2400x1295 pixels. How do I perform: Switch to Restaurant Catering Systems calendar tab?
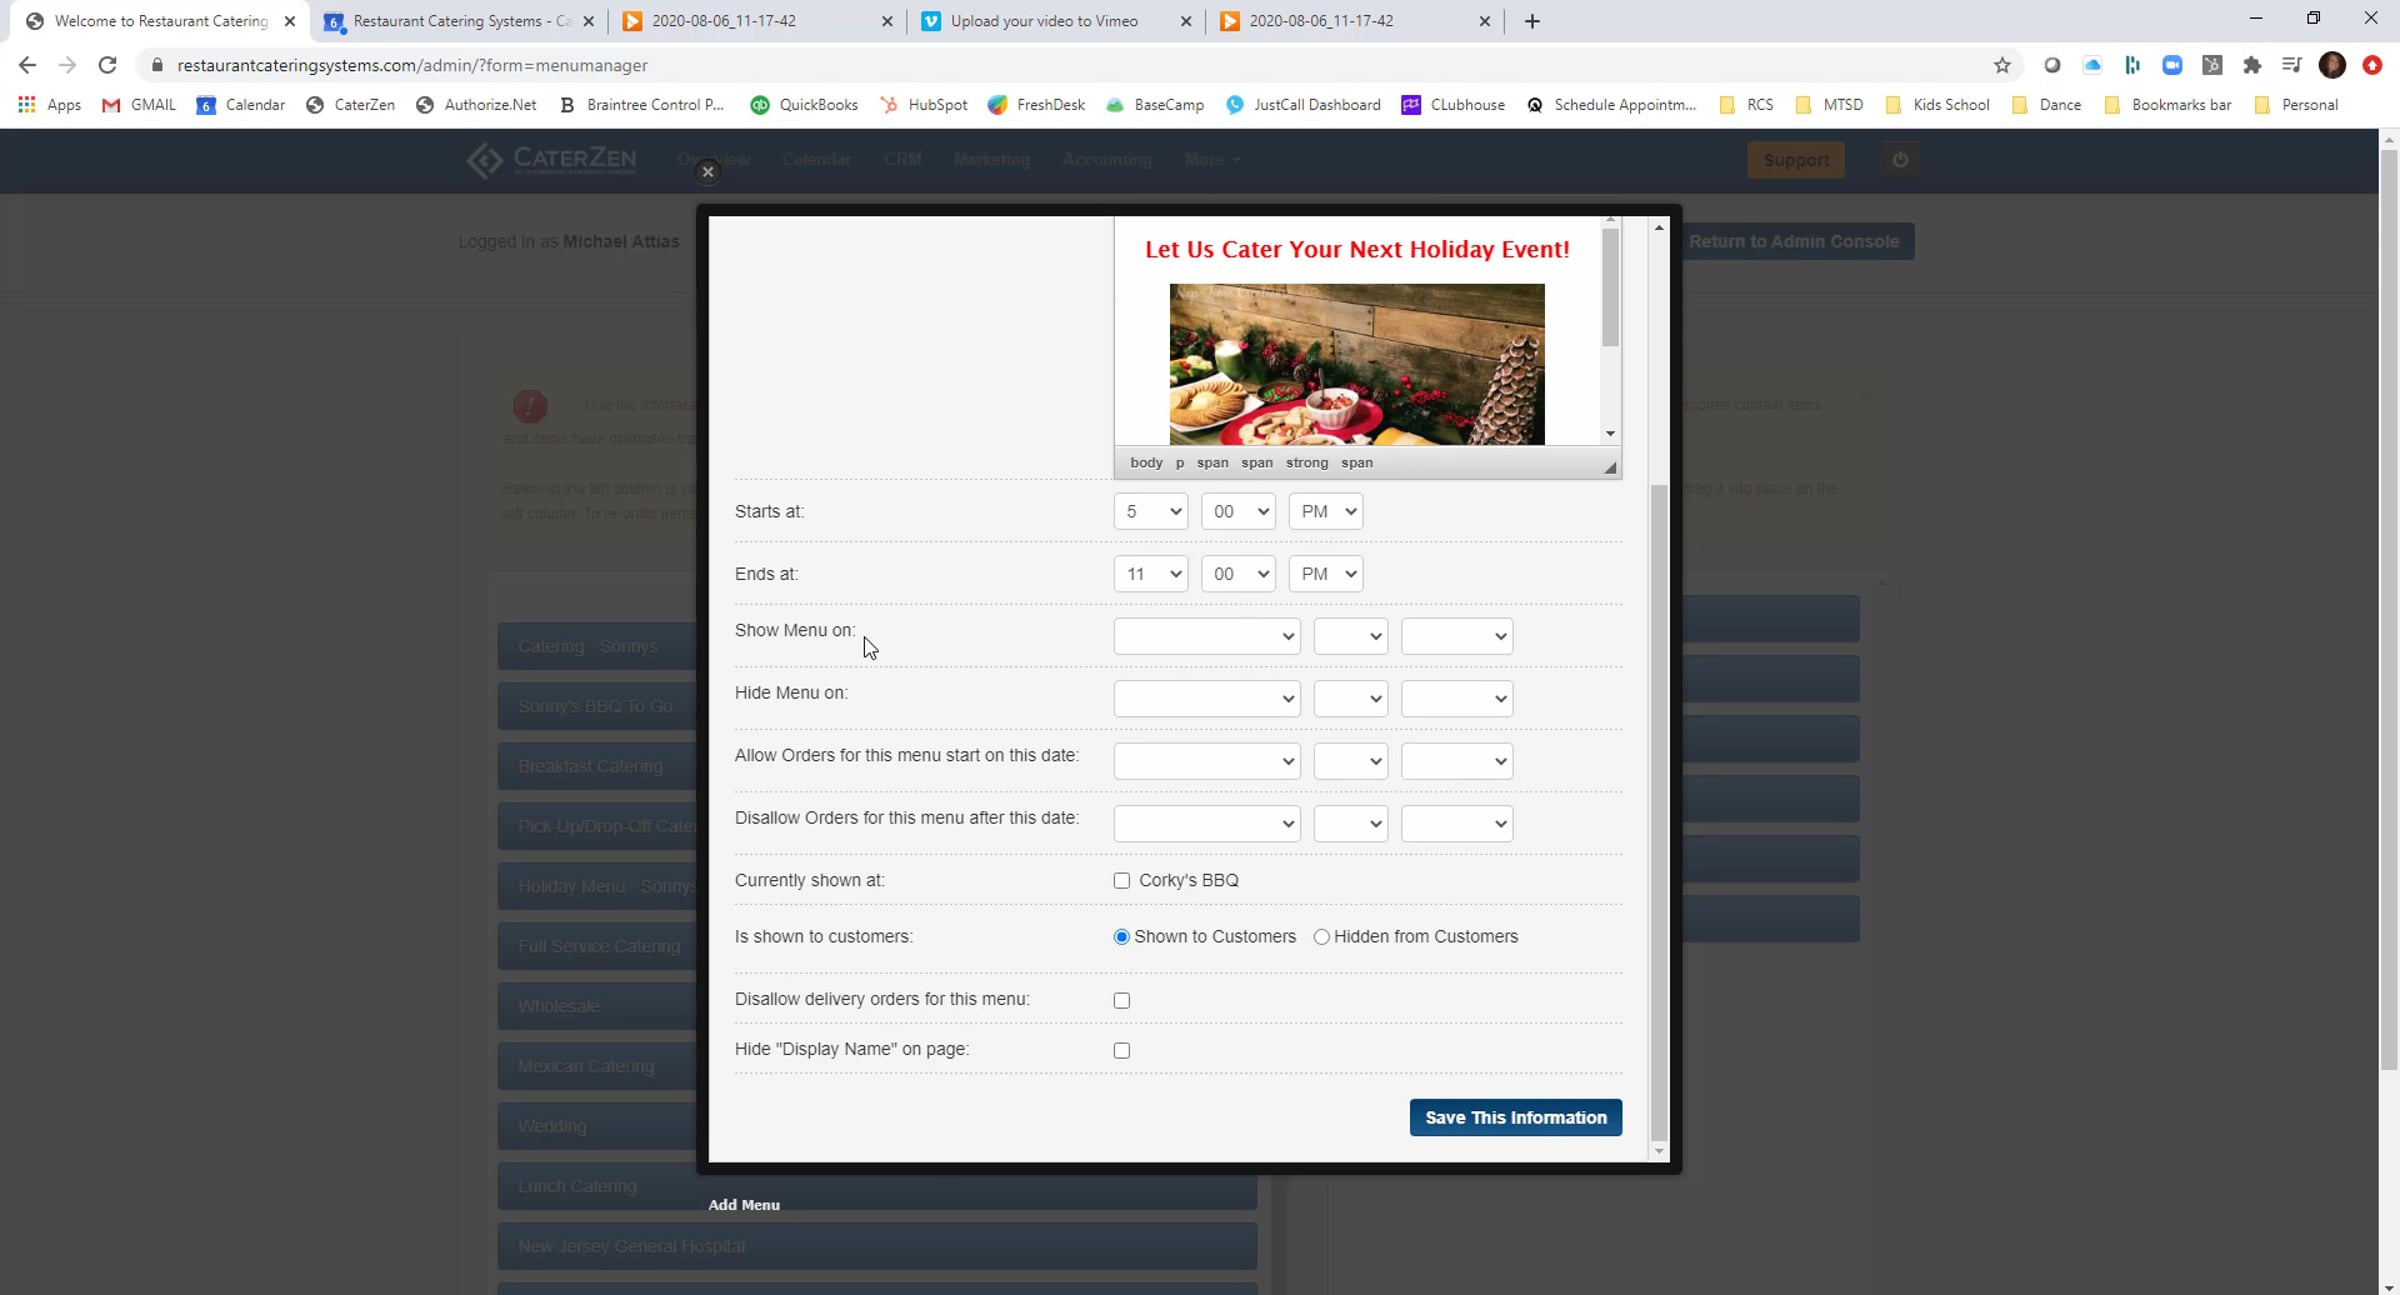[459, 21]
